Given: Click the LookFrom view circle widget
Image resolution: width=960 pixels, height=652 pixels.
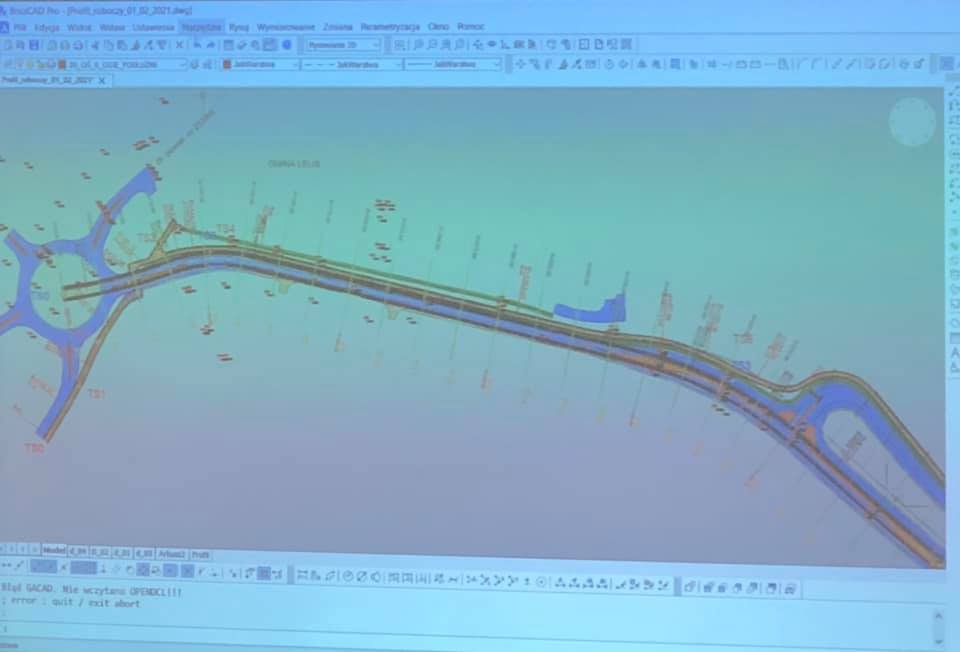Looking at the screenshot, I should tap(912, 122).
